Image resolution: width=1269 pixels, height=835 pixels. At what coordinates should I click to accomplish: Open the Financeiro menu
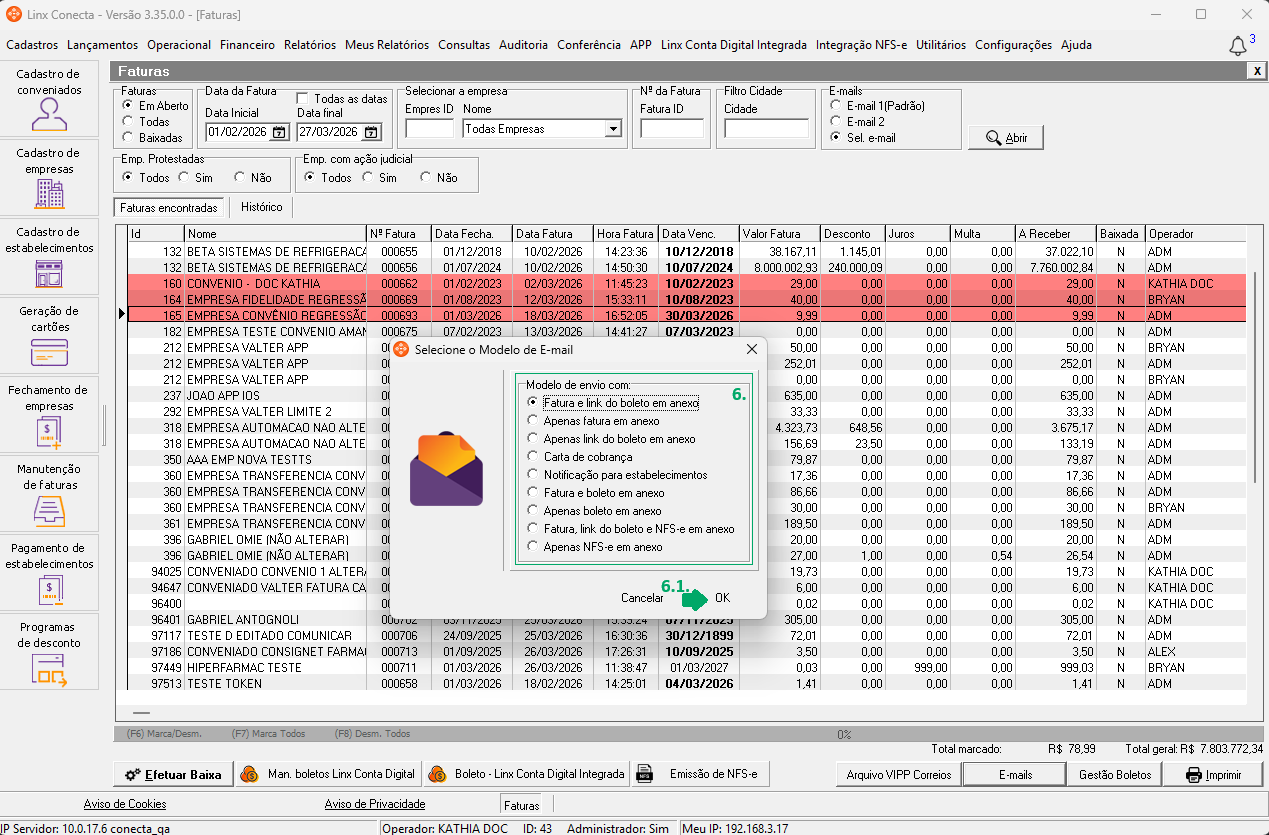tap(247, 45)
